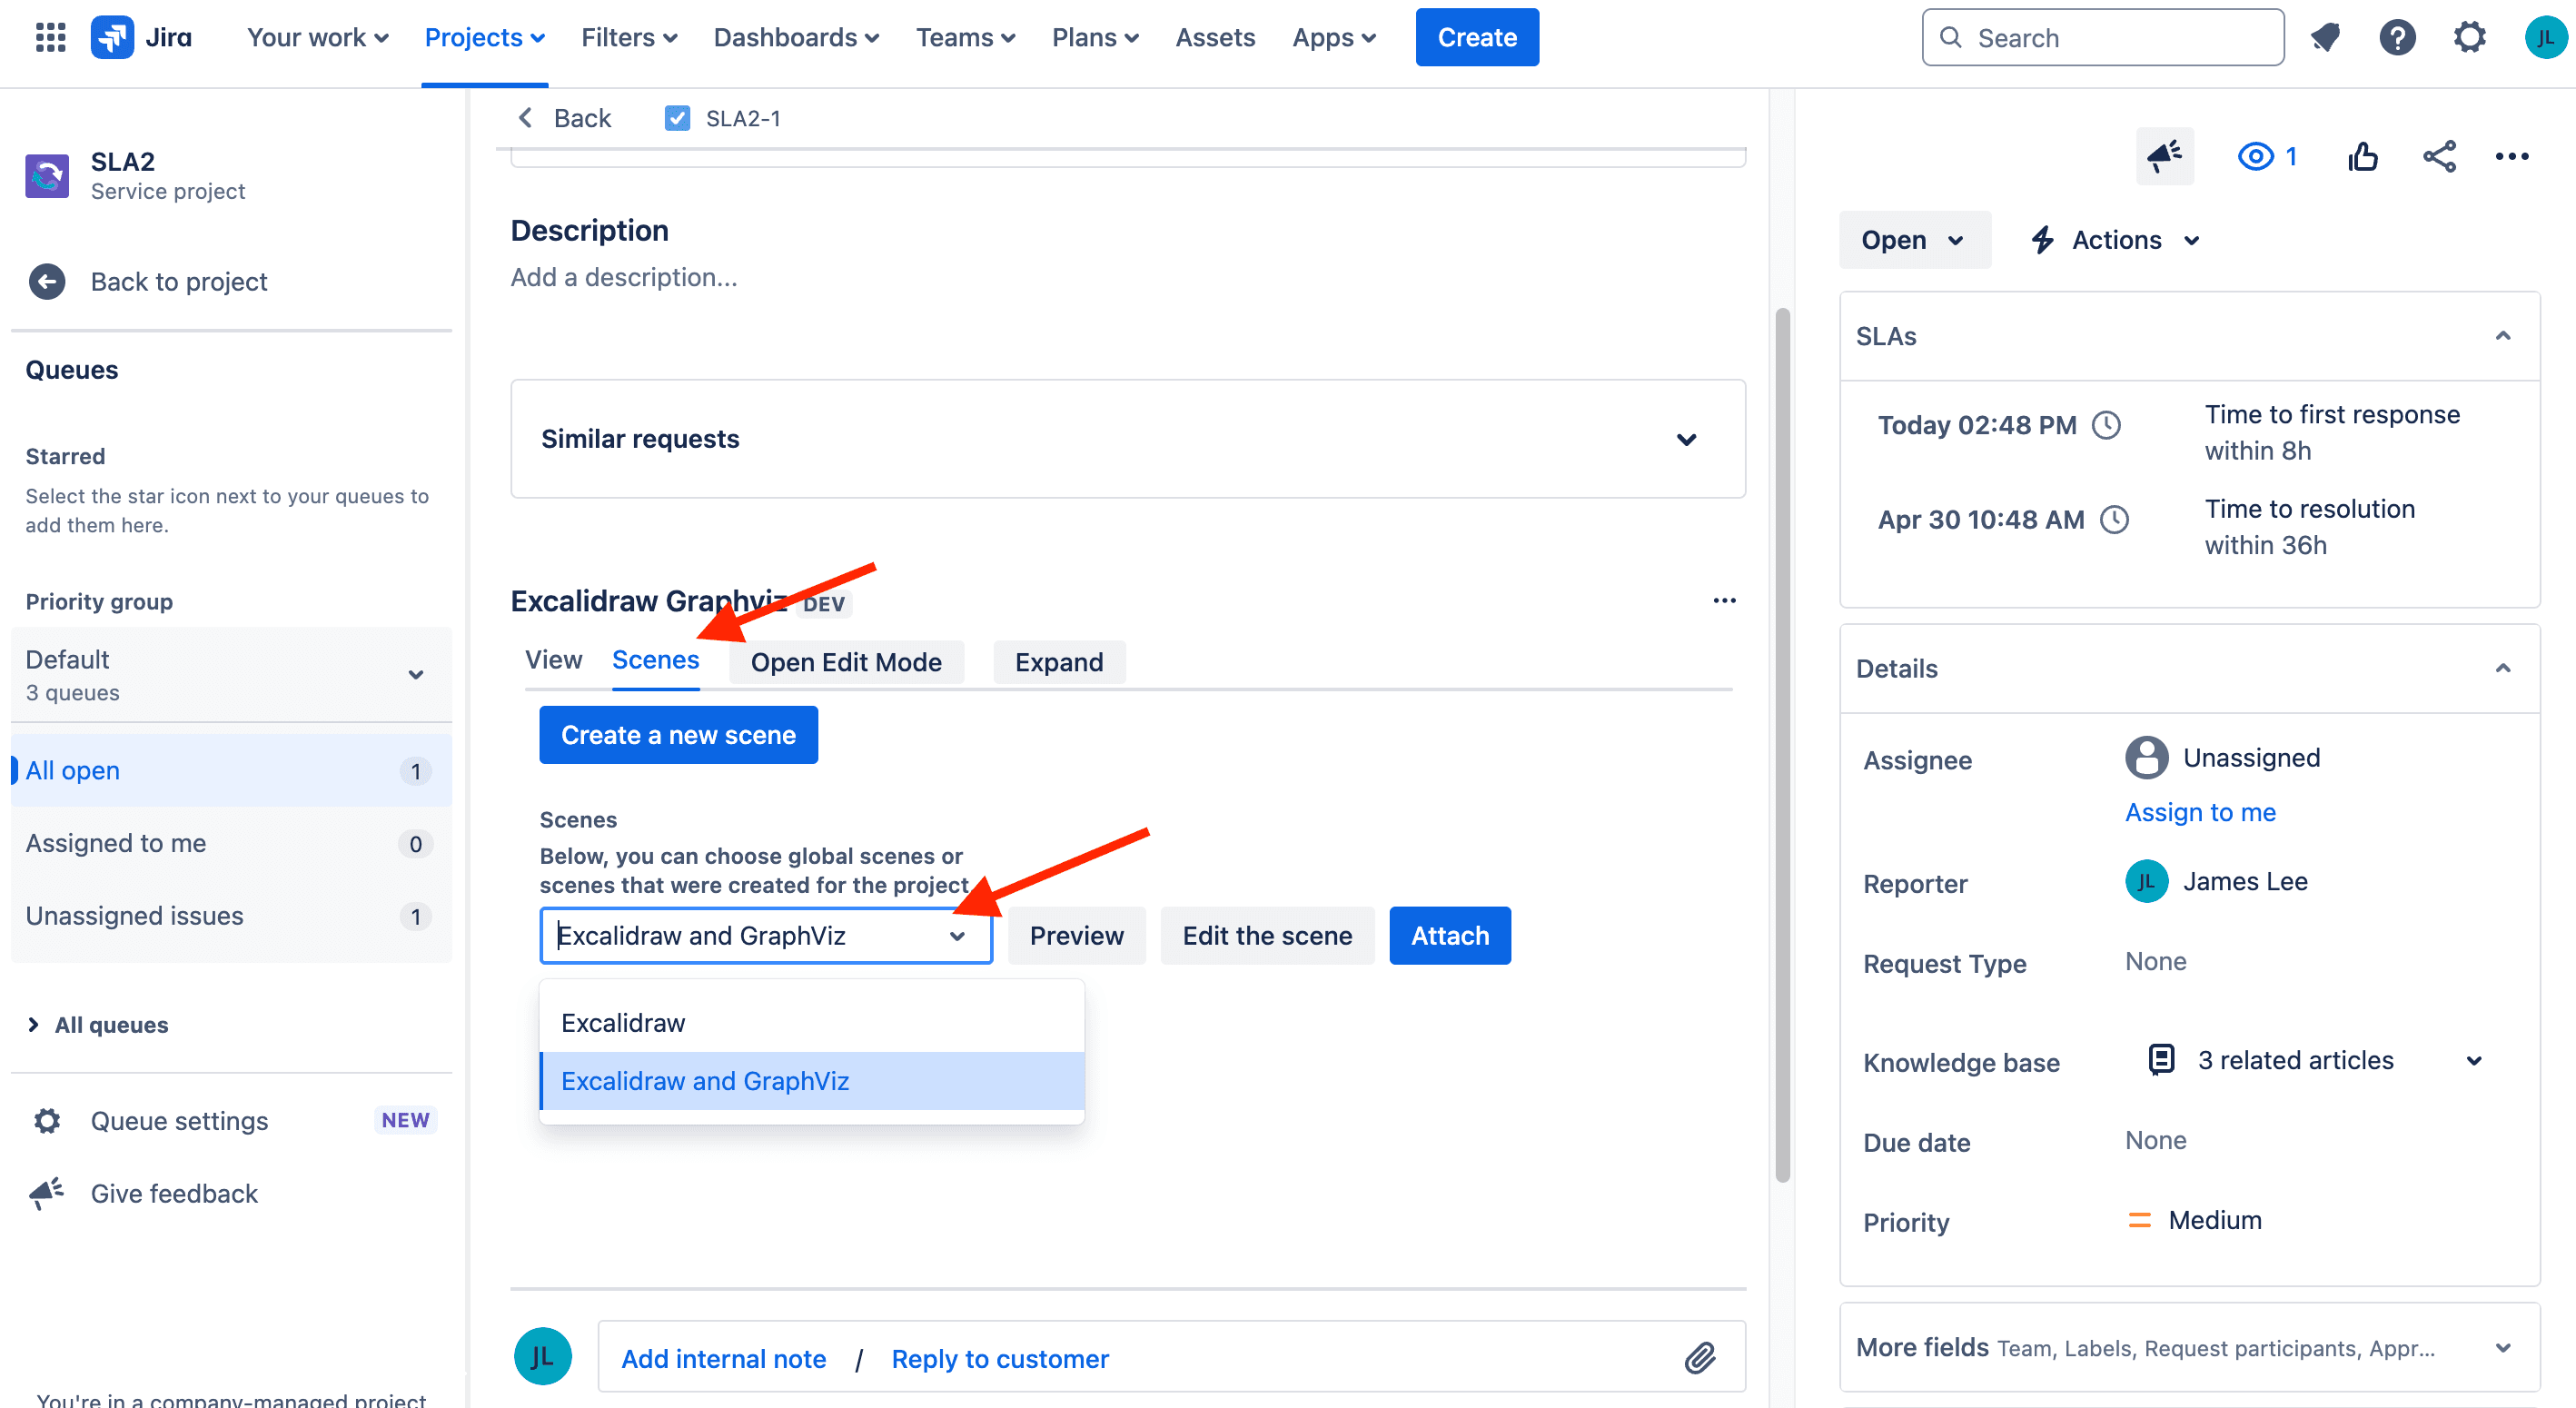
Task: Open the Filters dropdown menu
Action: (629, 38)
